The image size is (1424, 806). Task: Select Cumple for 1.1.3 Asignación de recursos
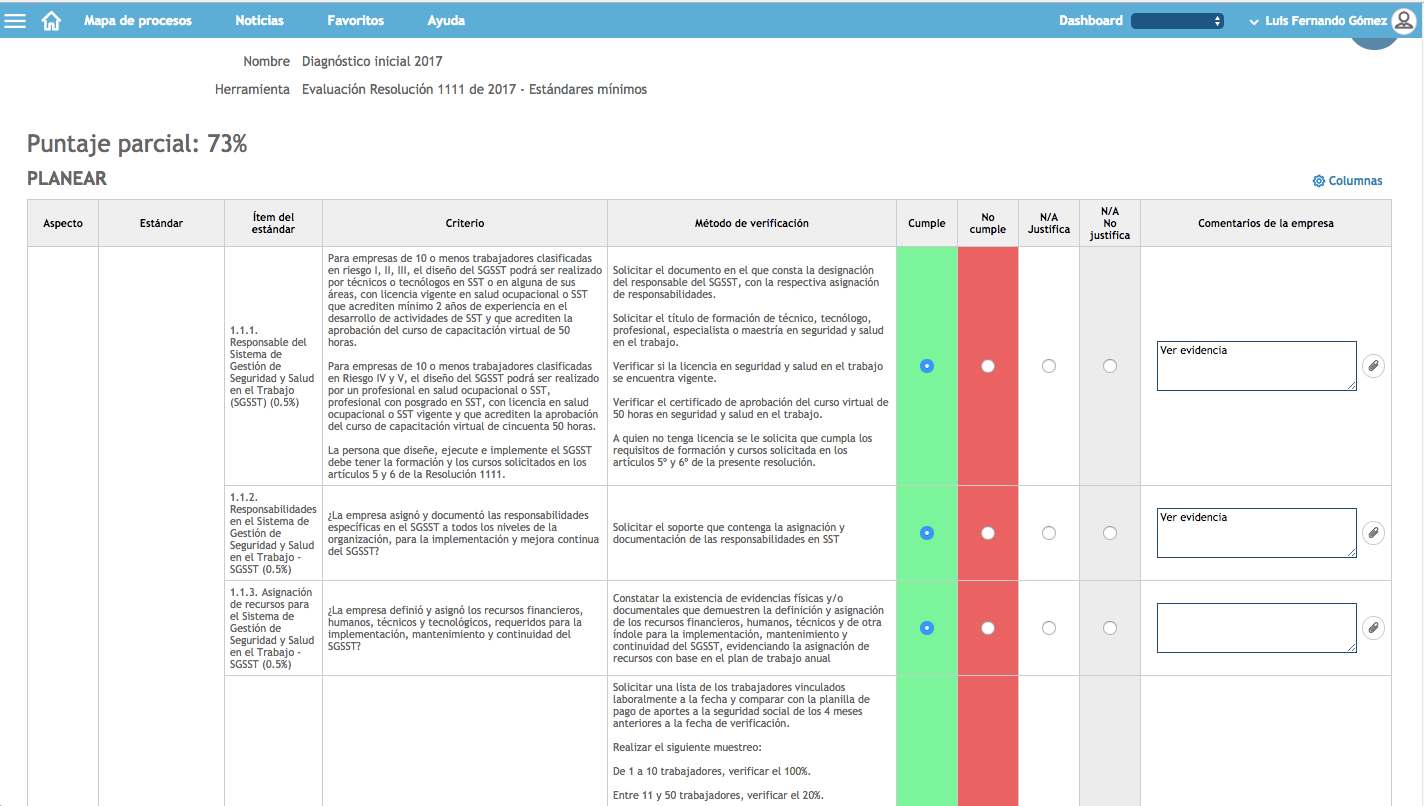coord(927,628)
